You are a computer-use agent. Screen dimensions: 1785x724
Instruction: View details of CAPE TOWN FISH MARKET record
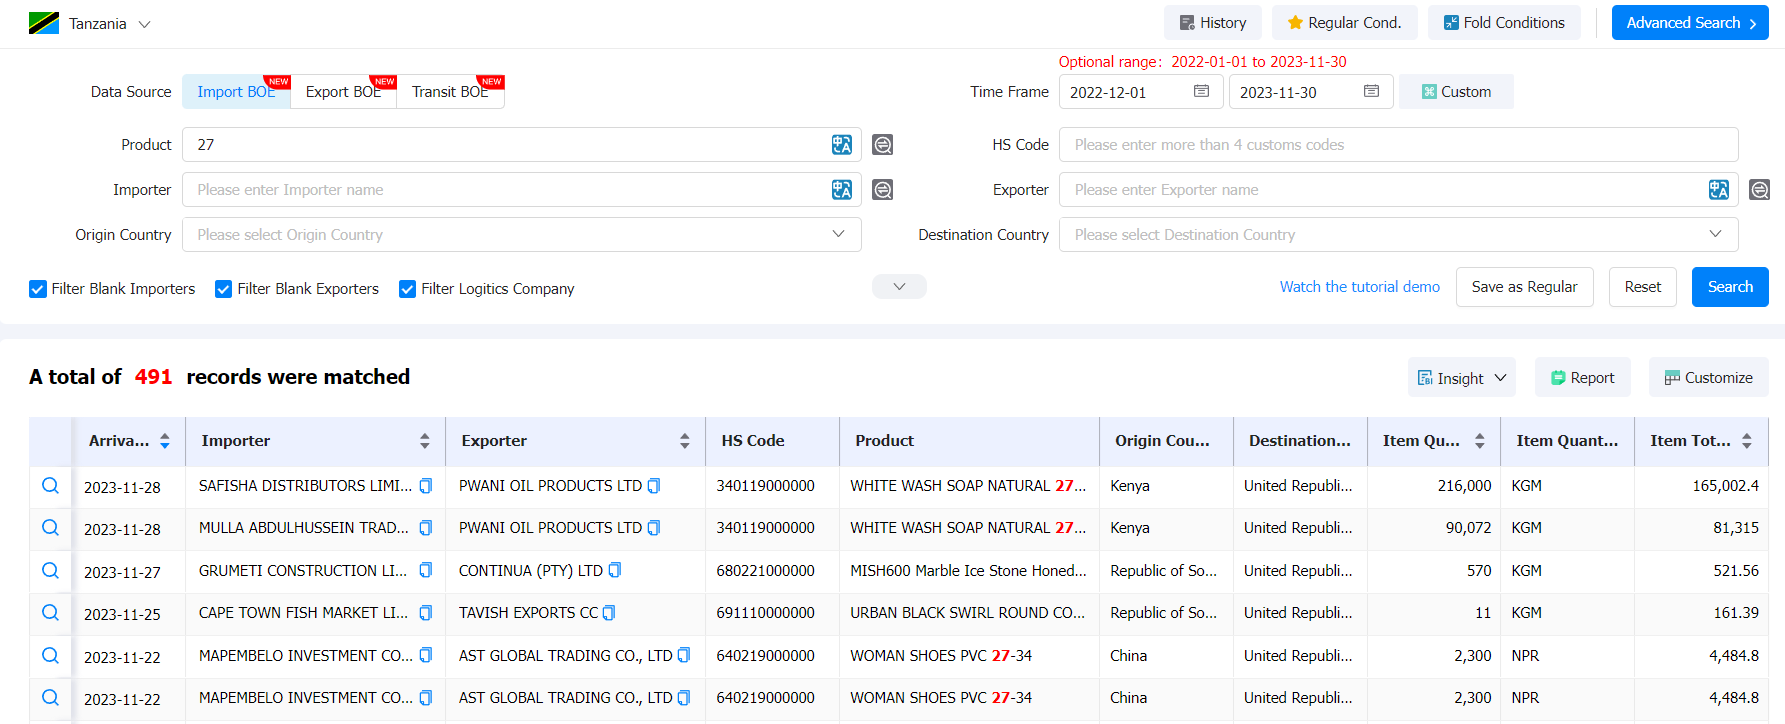[x=50, y=613]
